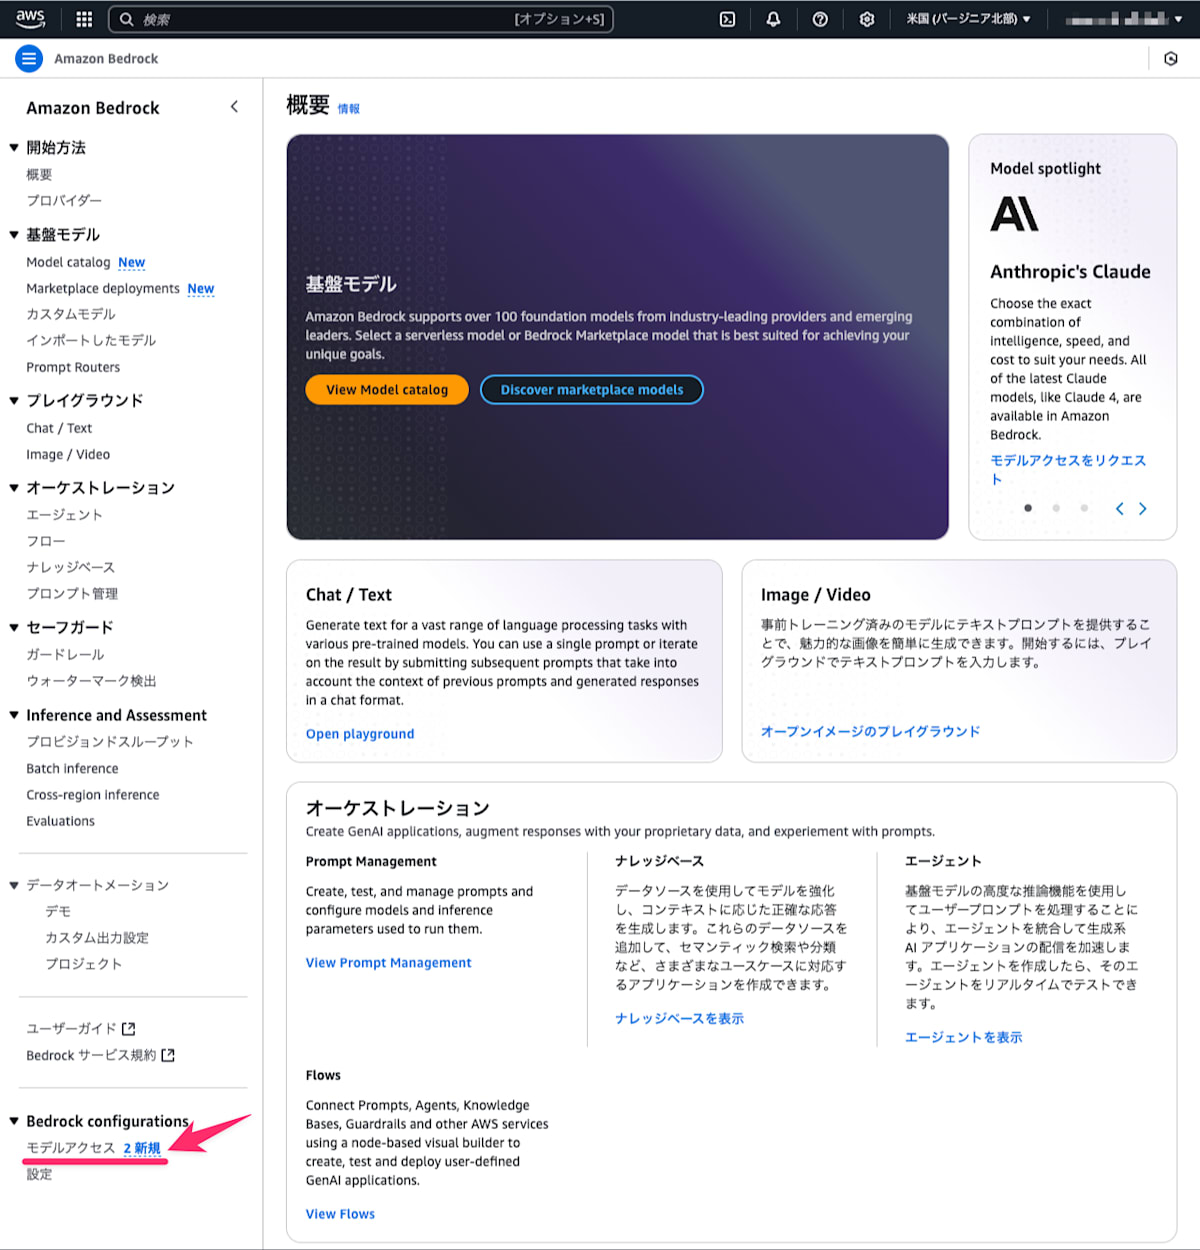Click Discover marketplace models button

coord(592,390)
